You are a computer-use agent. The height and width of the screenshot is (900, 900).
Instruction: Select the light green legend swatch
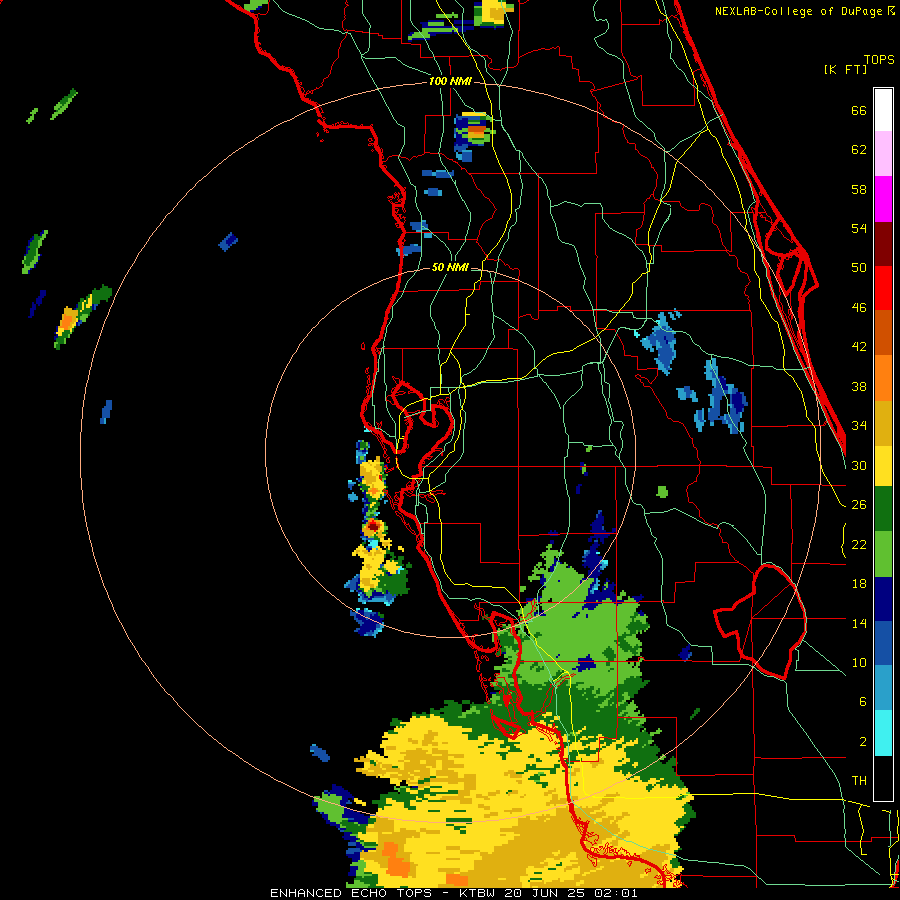click(x=883, y=554)
